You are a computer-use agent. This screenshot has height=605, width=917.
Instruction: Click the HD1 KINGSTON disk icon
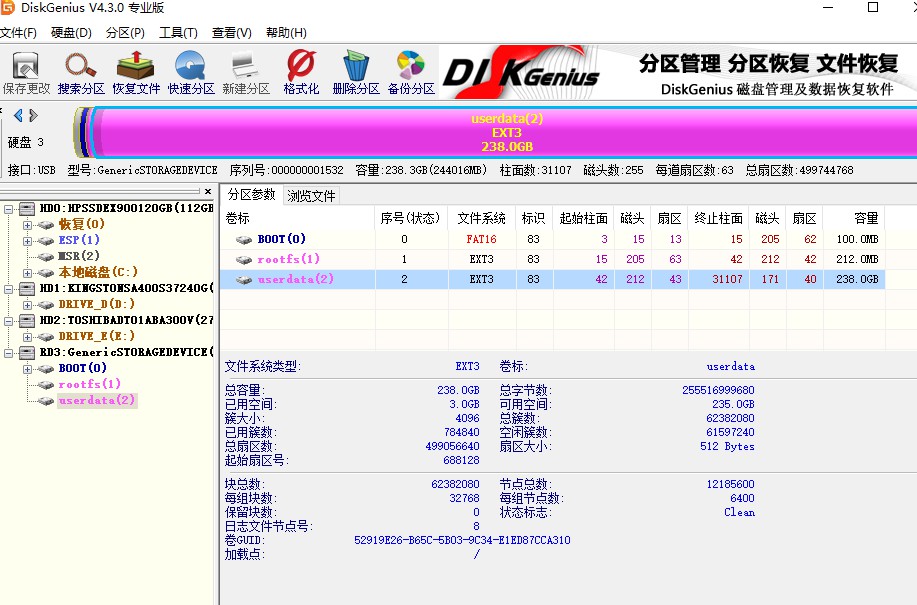pos(27,288)
